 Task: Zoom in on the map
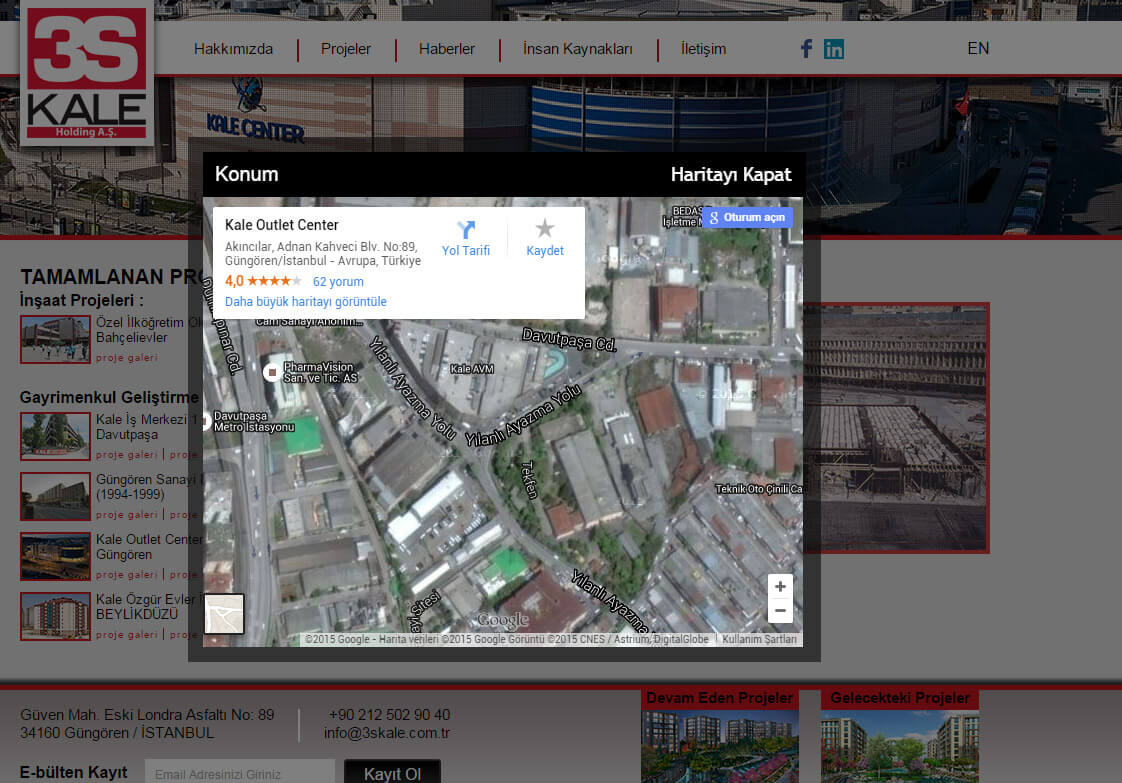[x=780, y=586]
